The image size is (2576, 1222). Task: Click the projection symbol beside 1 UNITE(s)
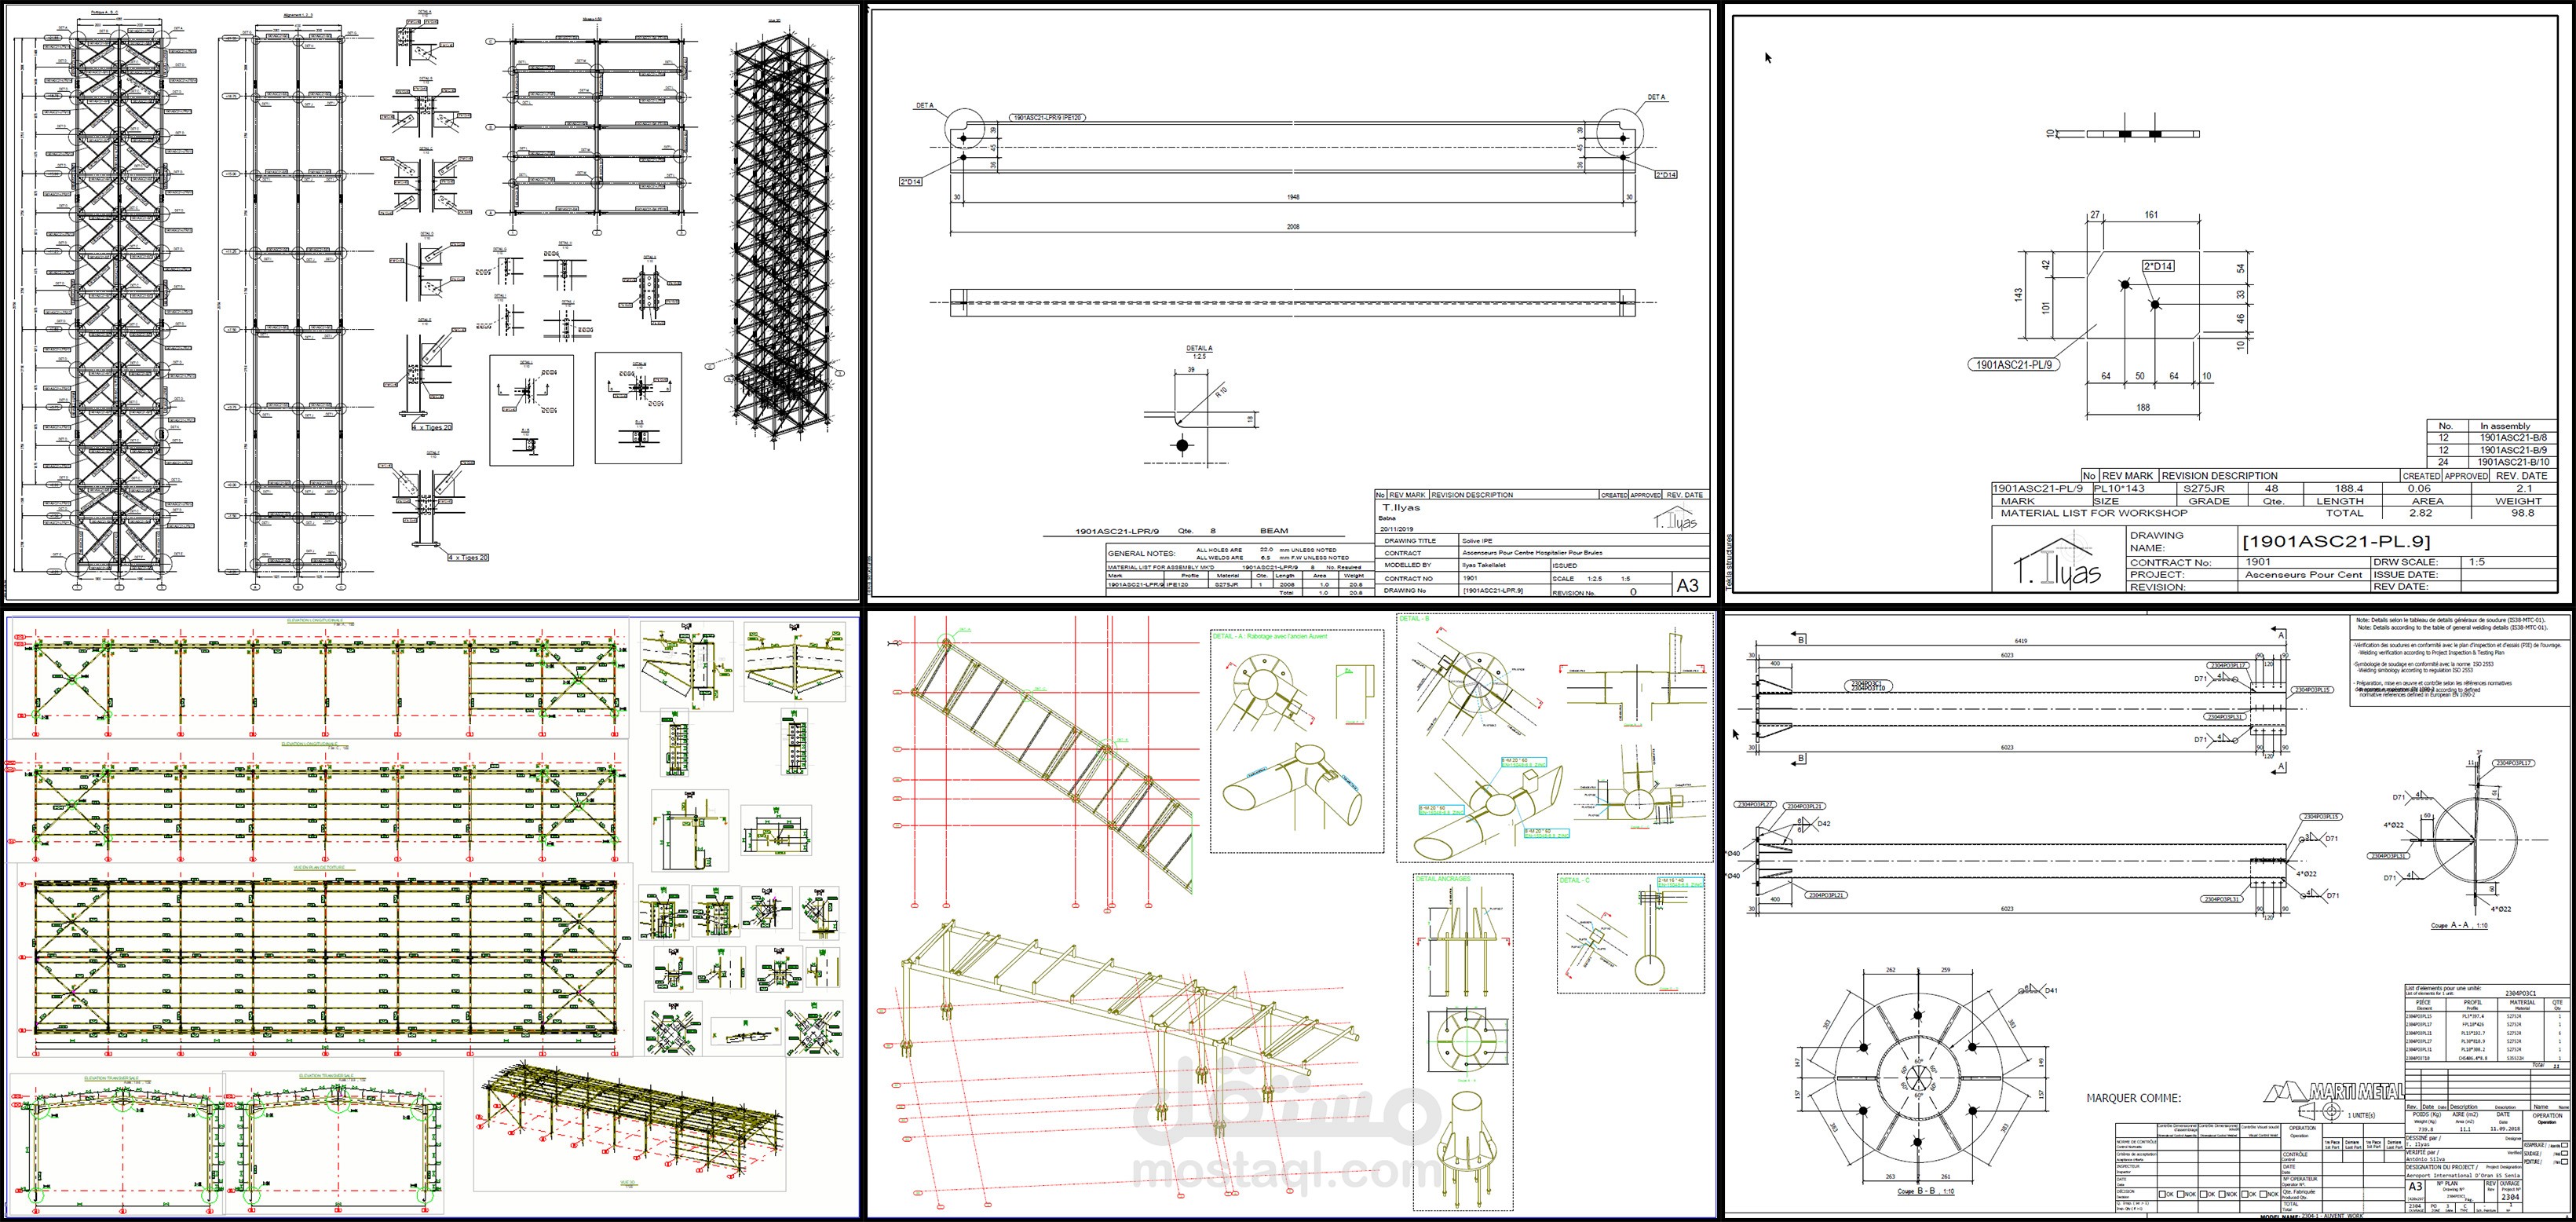(2320, 1112)
